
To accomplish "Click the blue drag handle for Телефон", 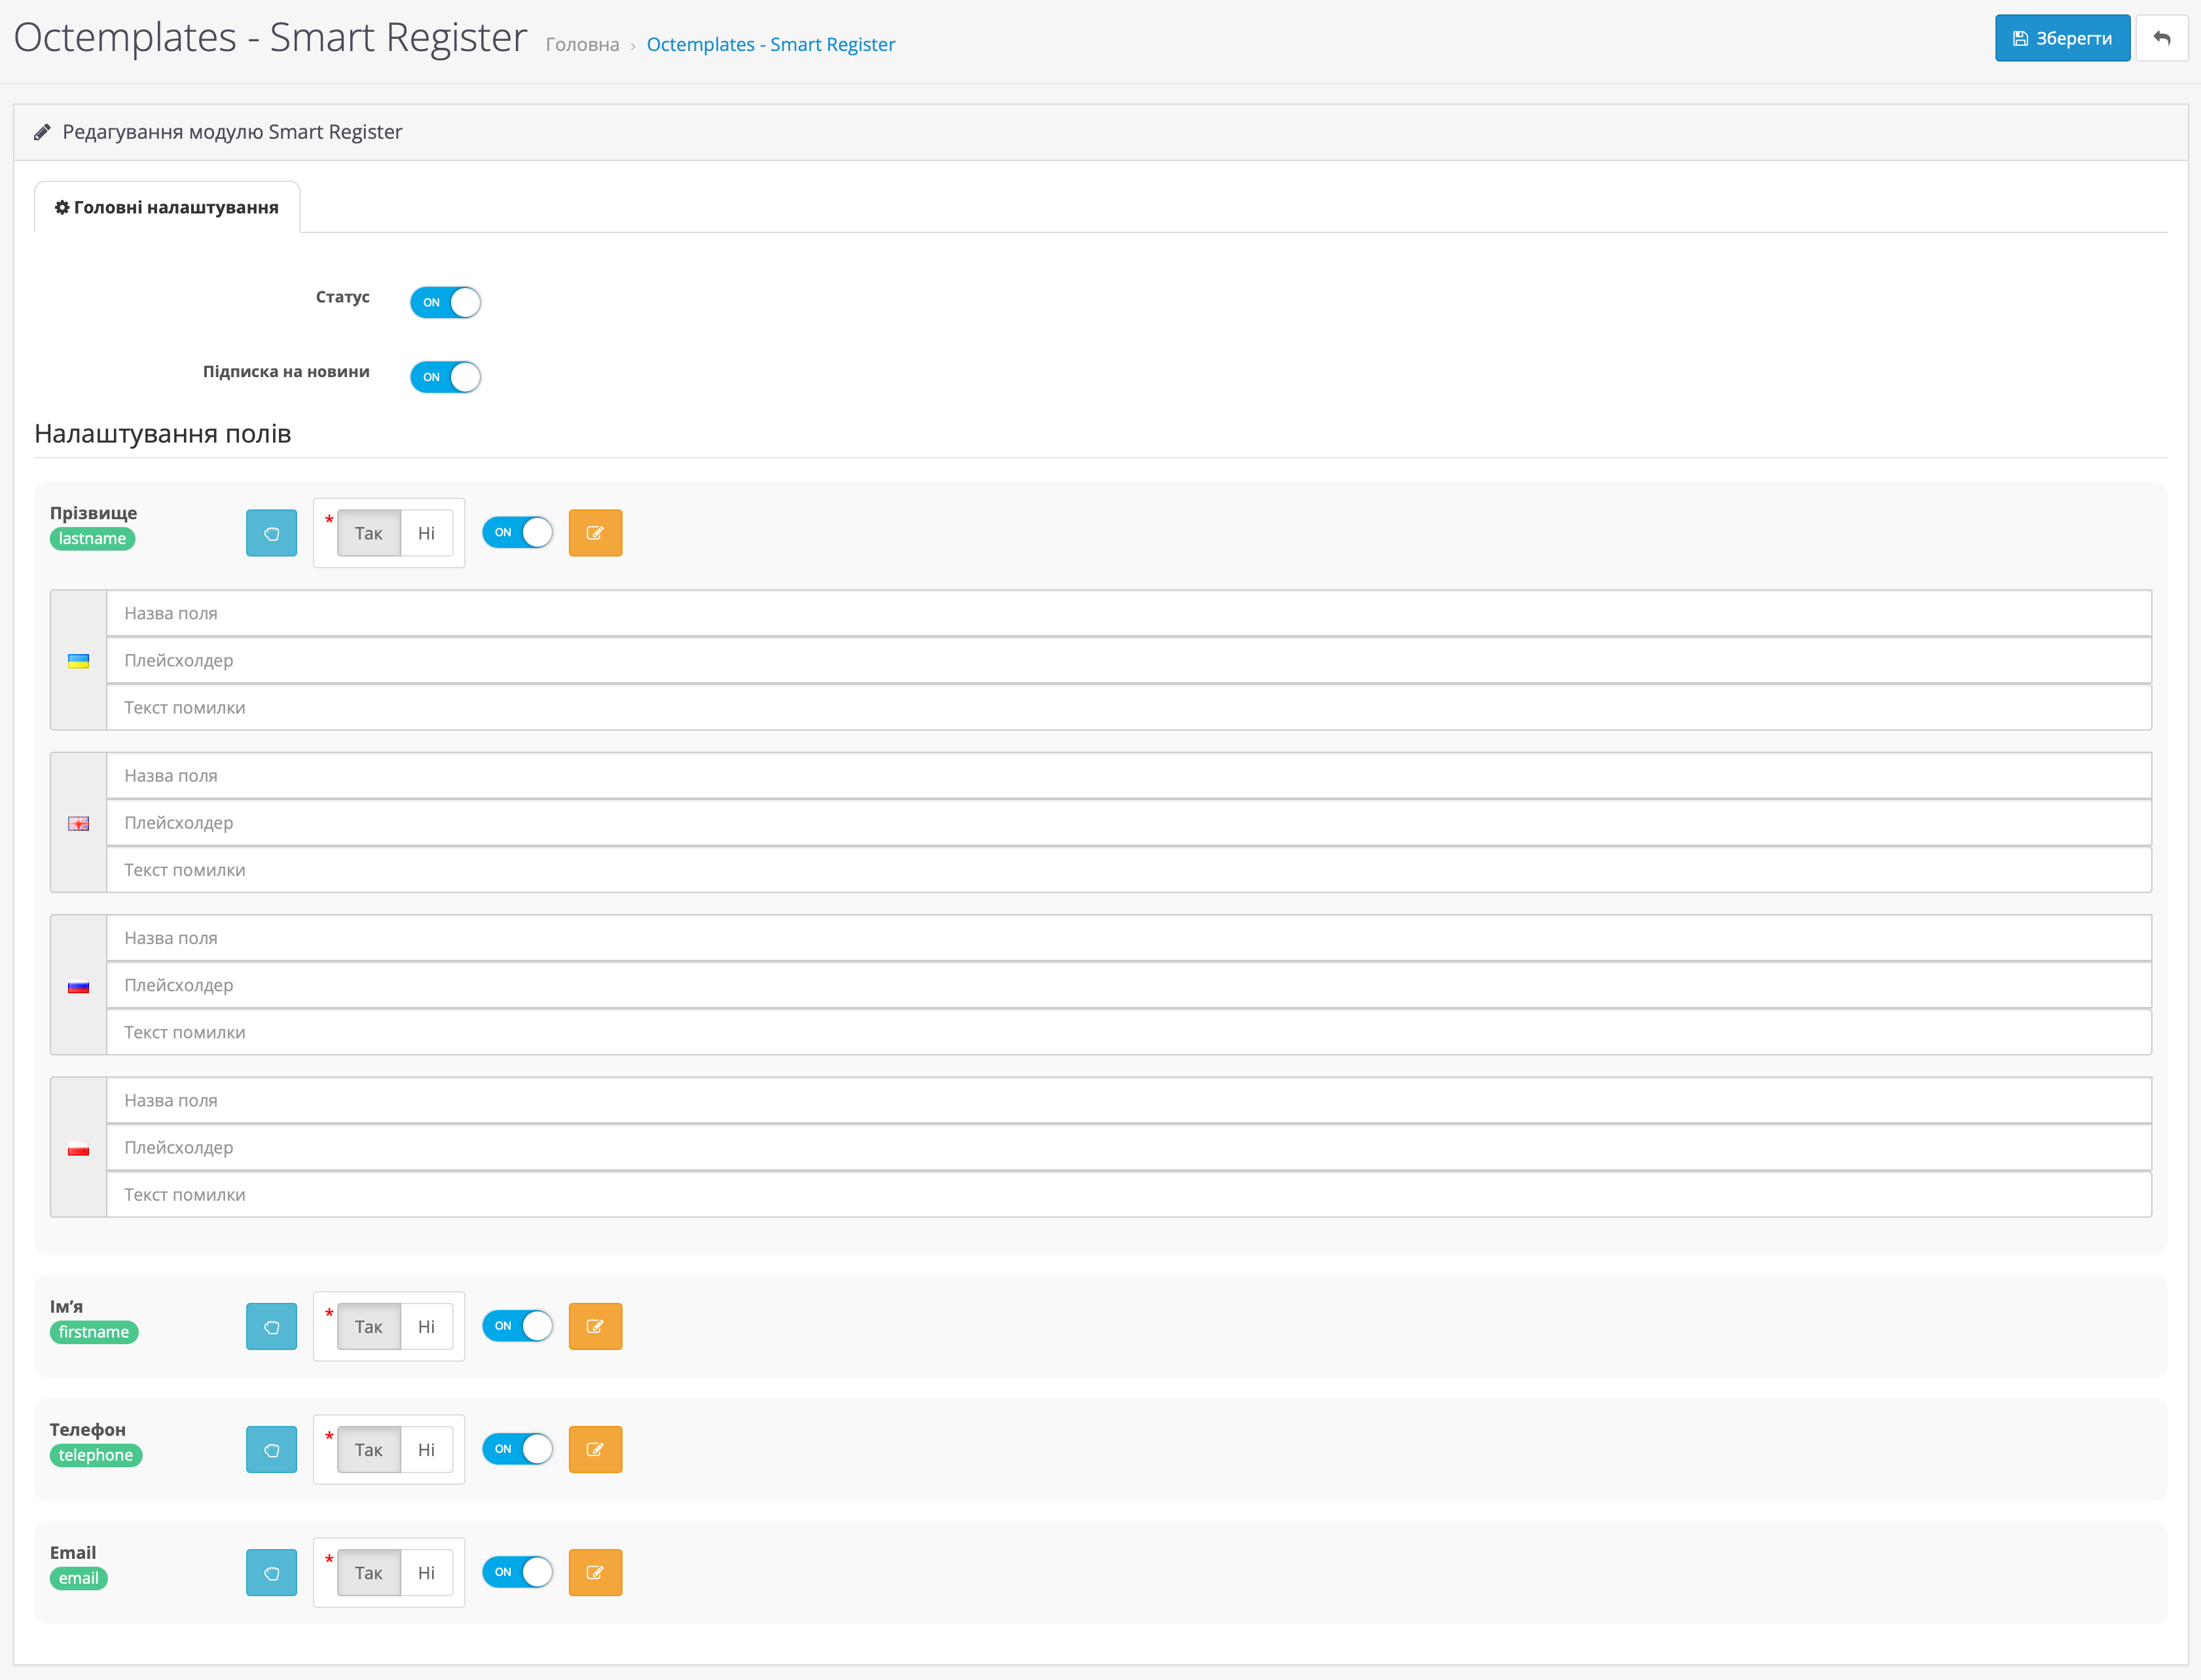I will pyautogui.click(x=271, y=1449).
